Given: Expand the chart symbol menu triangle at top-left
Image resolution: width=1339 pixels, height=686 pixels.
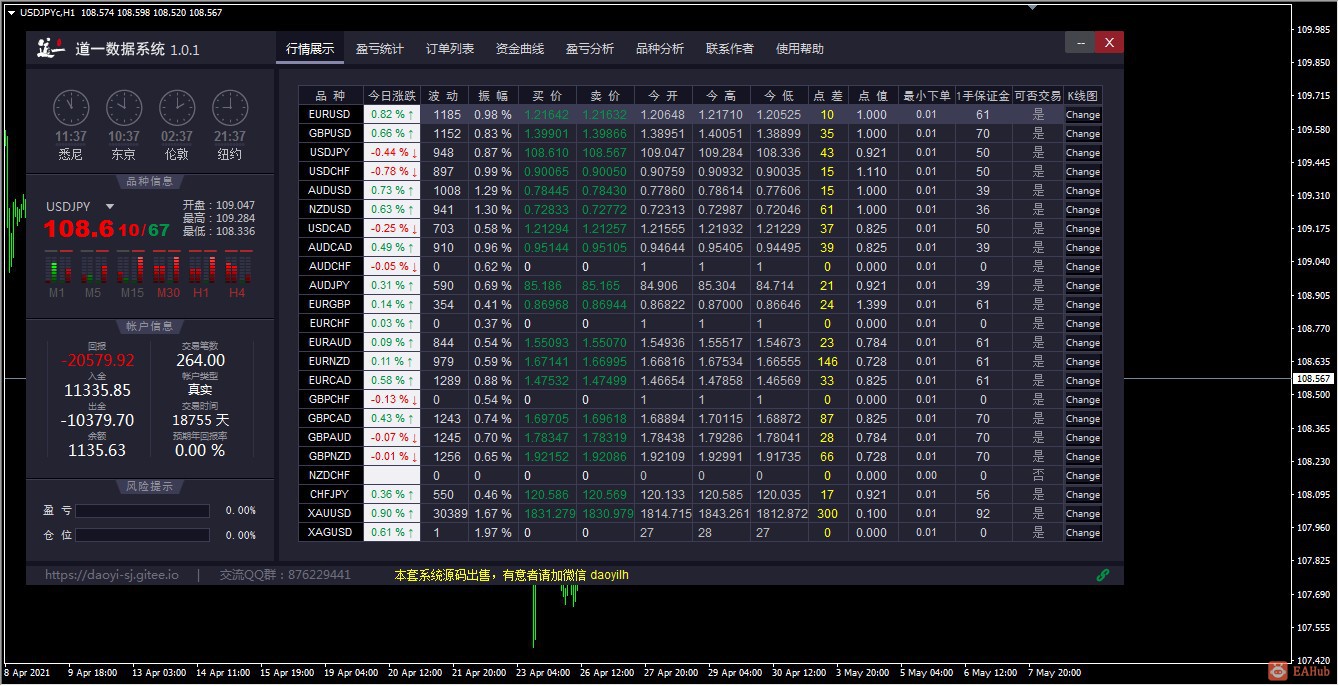Looking at the screenshot, I should click(11, 13).
